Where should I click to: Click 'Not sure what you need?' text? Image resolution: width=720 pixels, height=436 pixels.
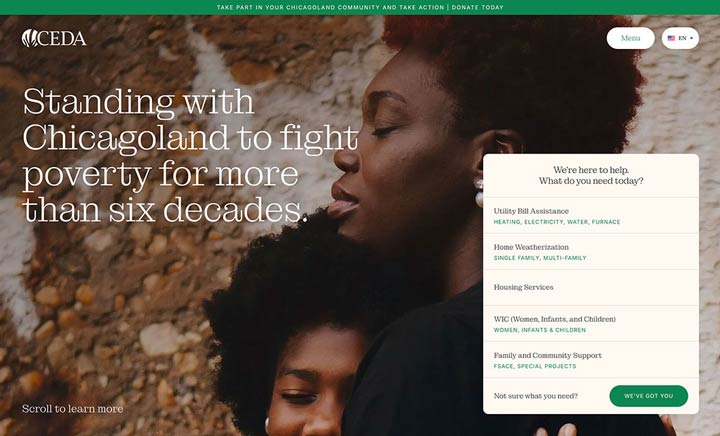[x=535, y=396]
